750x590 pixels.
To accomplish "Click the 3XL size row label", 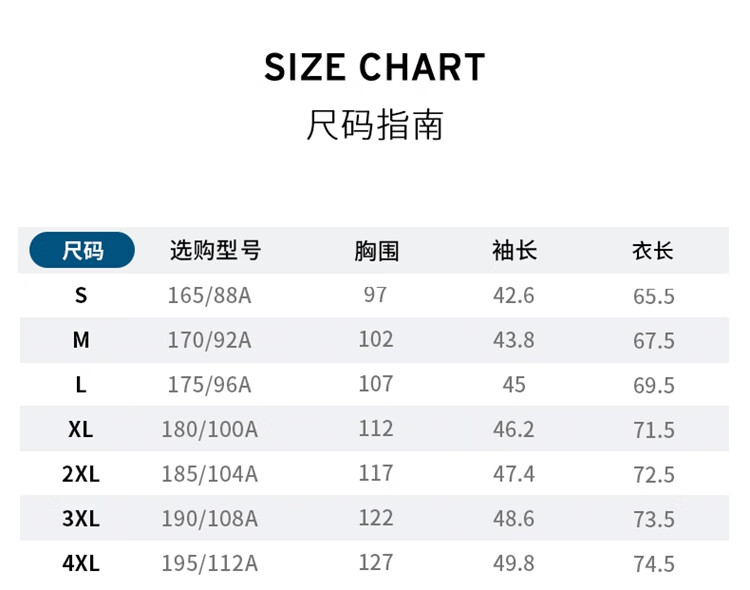I will pos(81,519).
